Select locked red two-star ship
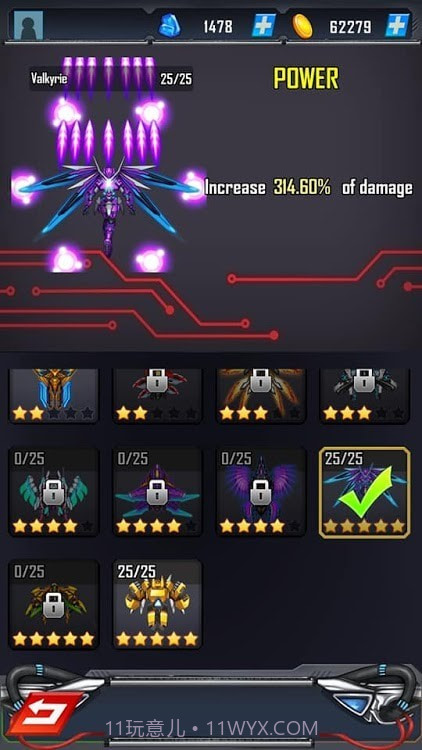422x750 pixels. [x=157, y=396]
